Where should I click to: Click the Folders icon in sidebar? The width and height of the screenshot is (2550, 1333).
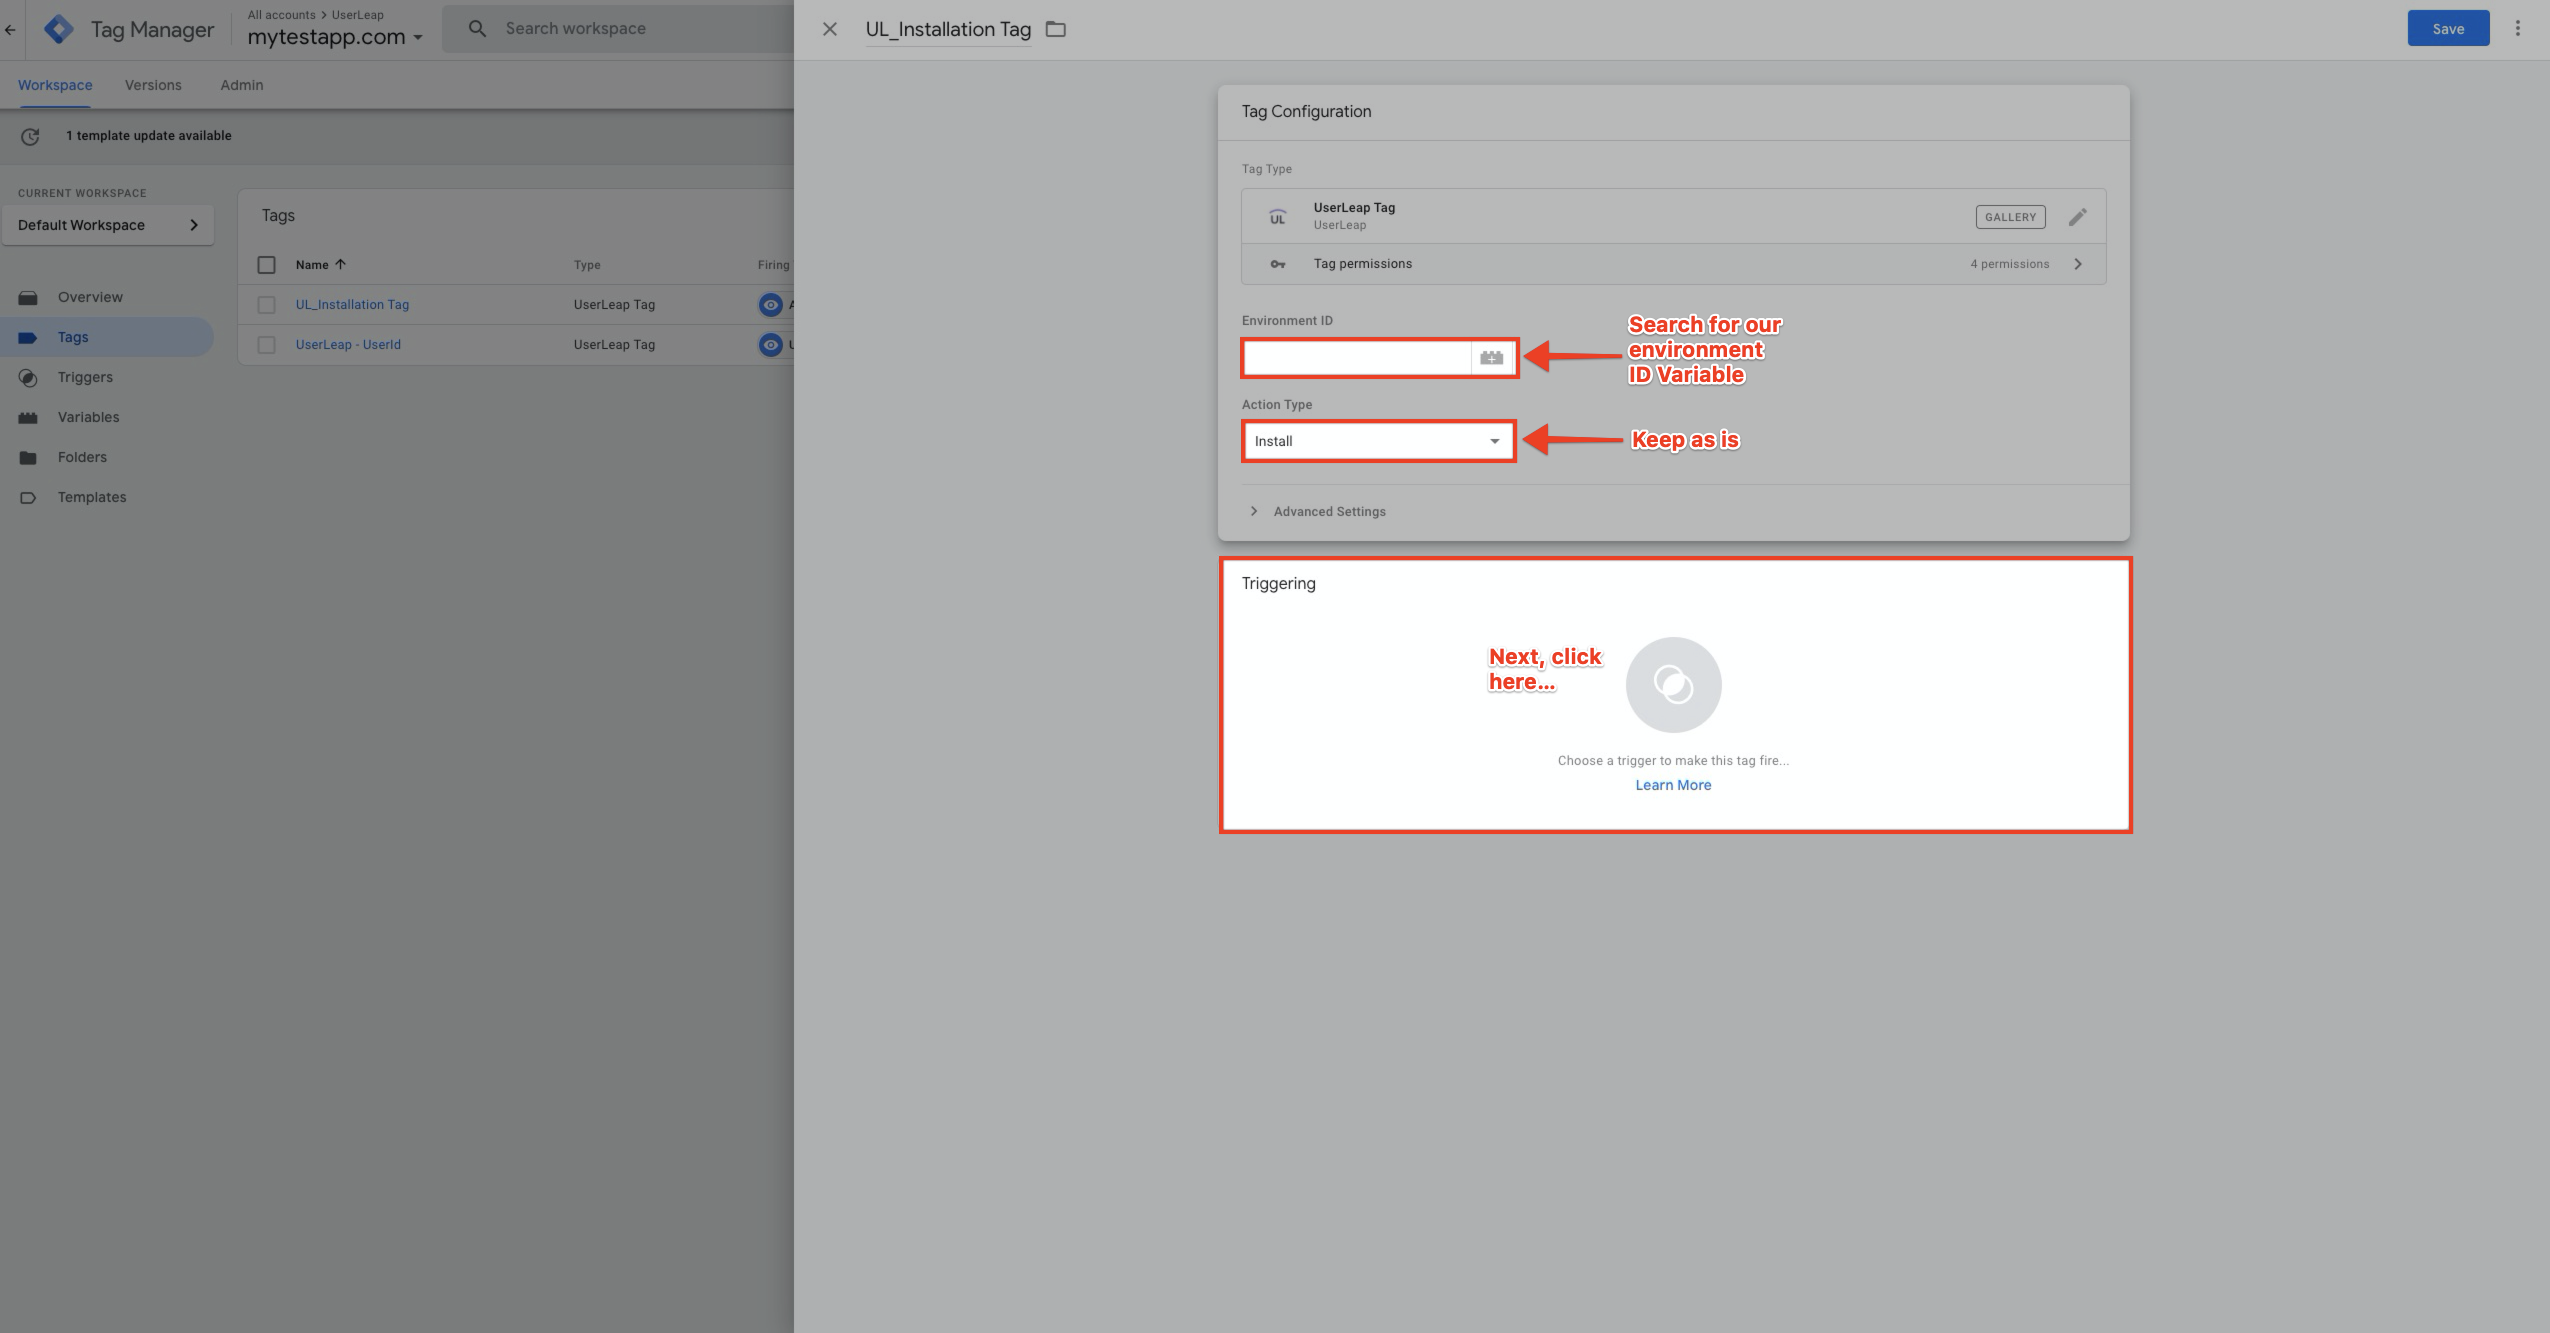(28, 457)
